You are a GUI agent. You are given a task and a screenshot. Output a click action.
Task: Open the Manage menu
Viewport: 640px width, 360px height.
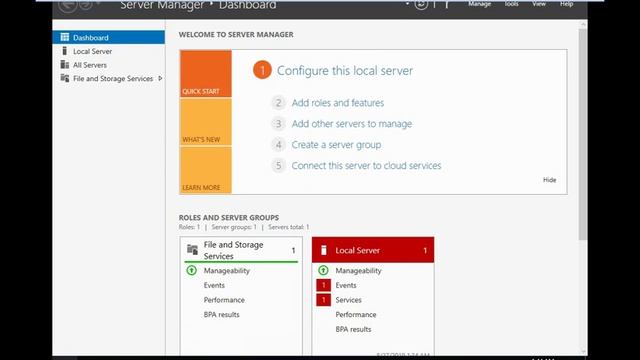479,4
